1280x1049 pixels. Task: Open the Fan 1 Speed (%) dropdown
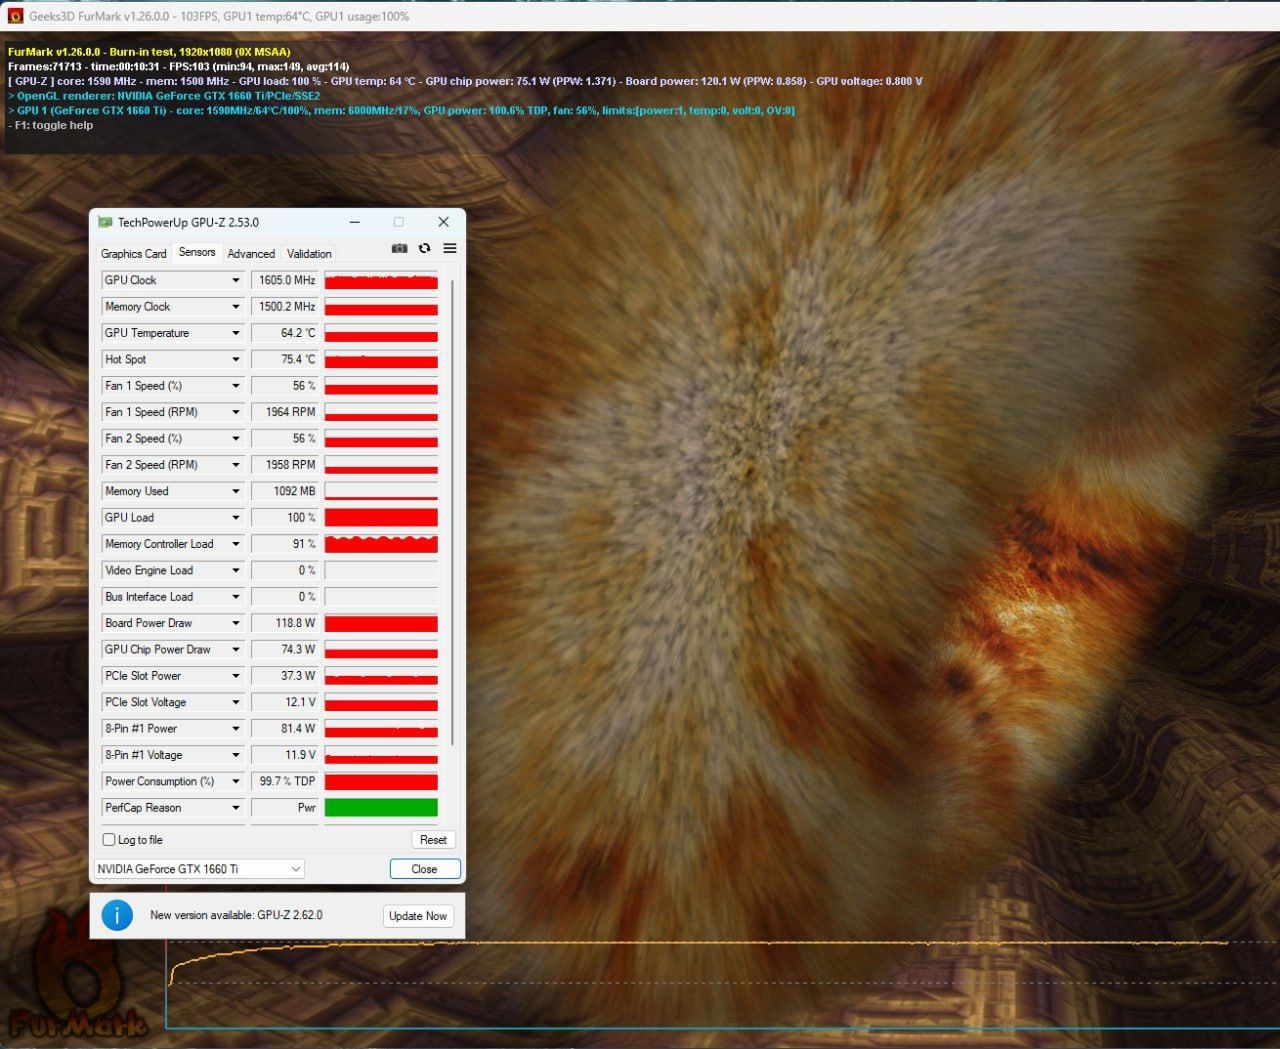click(236, 386)
